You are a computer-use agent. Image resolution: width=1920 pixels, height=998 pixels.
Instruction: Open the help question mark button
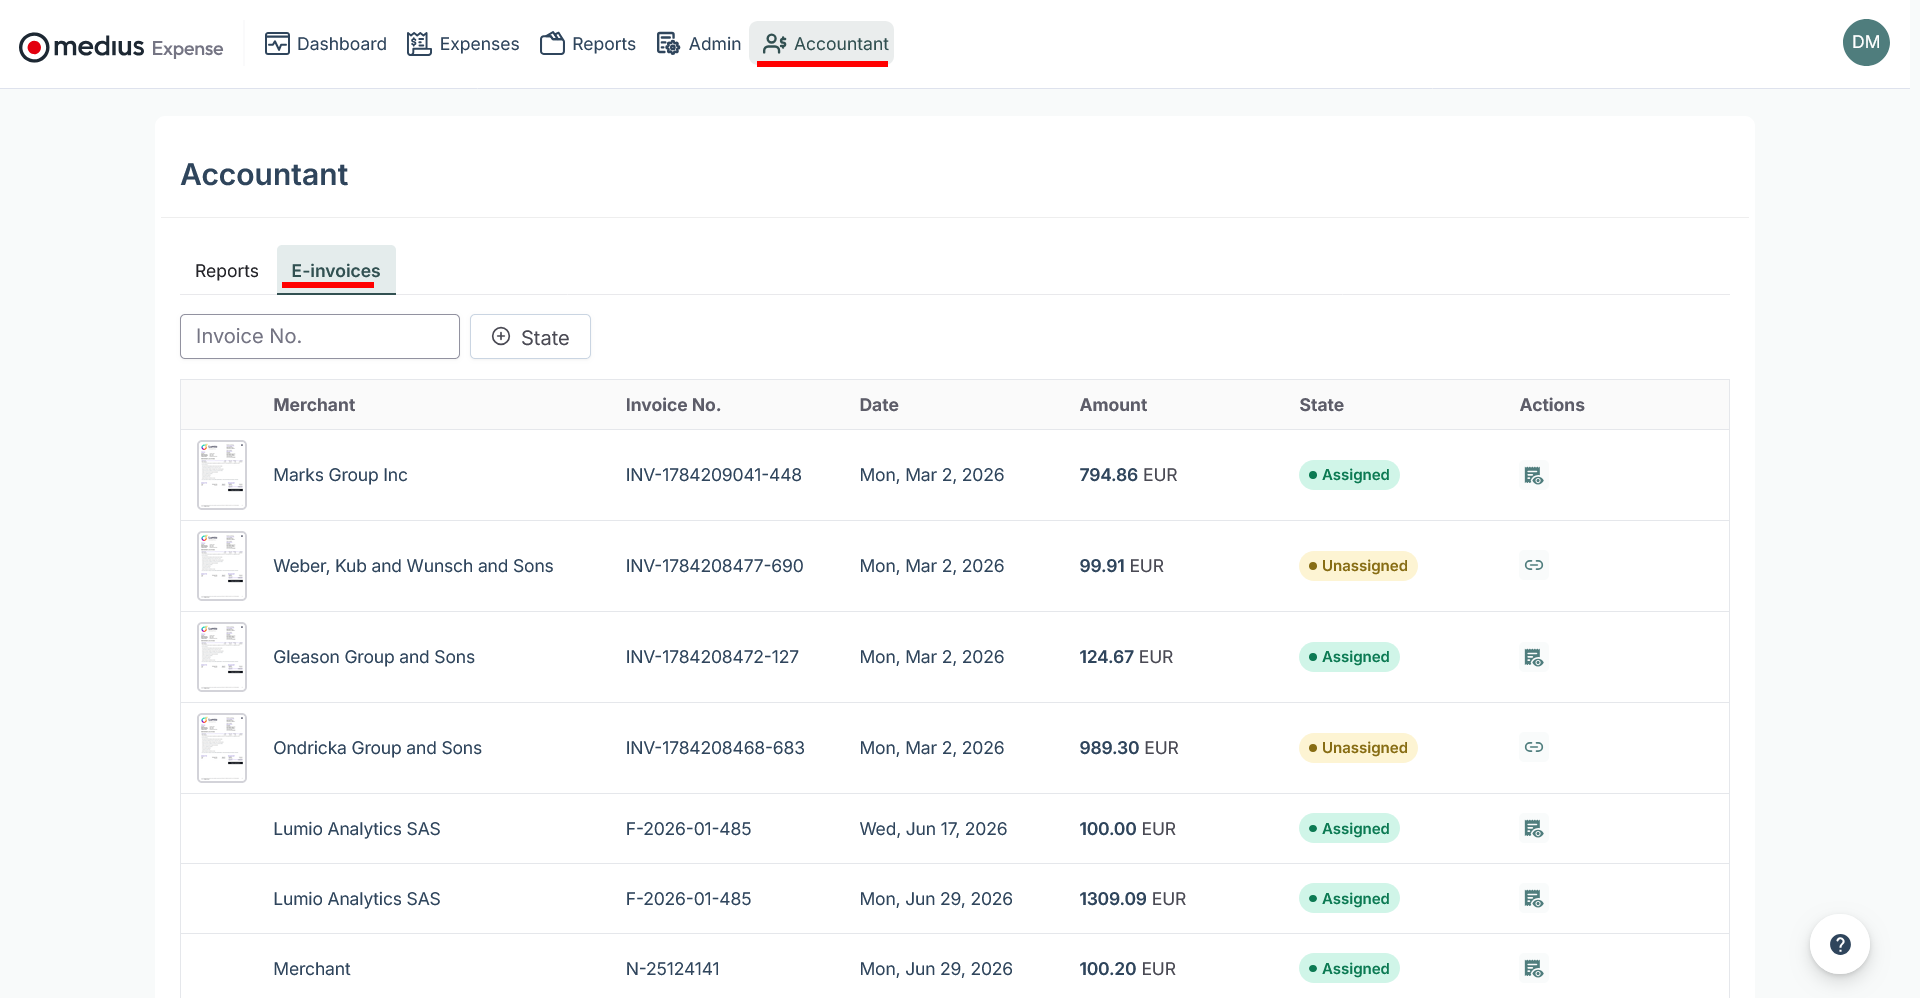click(x=1840, y=944)
